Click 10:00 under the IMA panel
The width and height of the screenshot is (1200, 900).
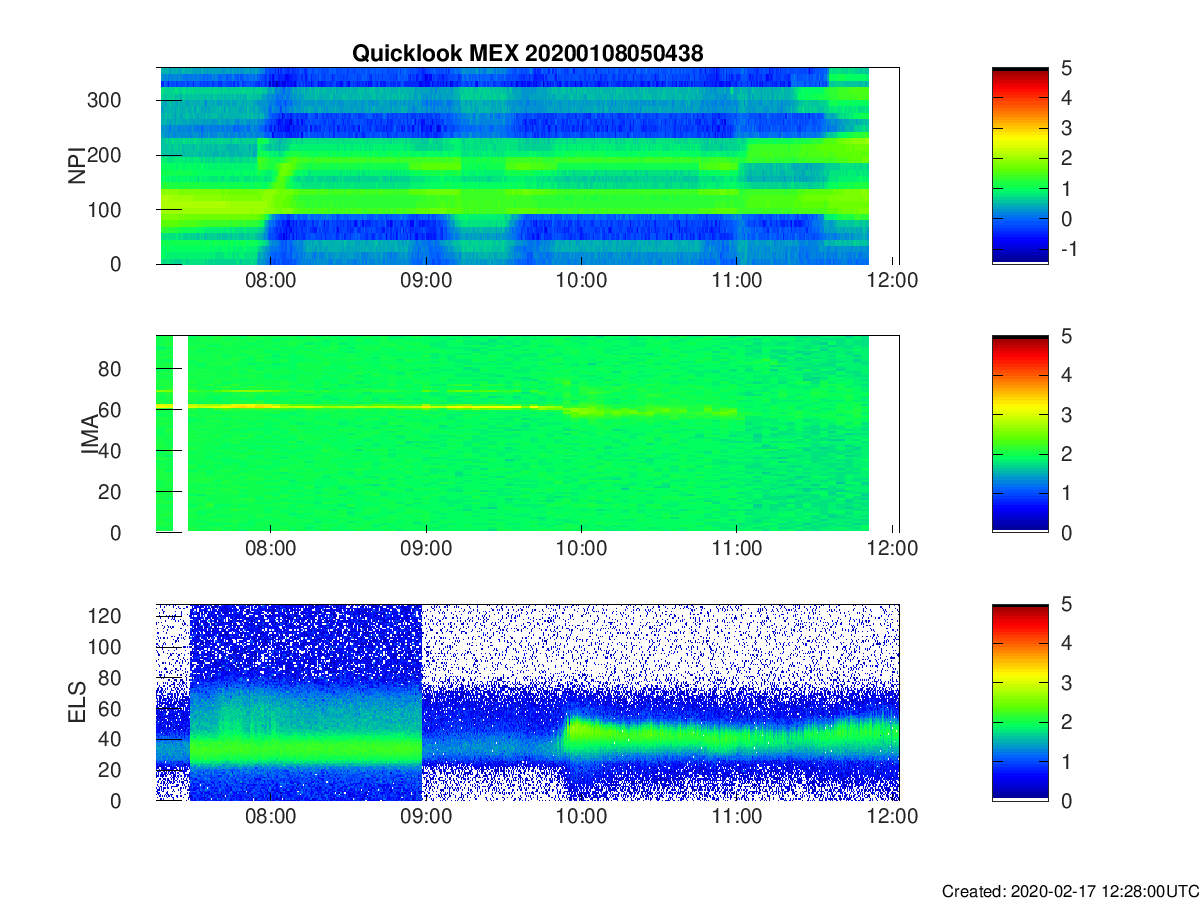tap(581, 549)
